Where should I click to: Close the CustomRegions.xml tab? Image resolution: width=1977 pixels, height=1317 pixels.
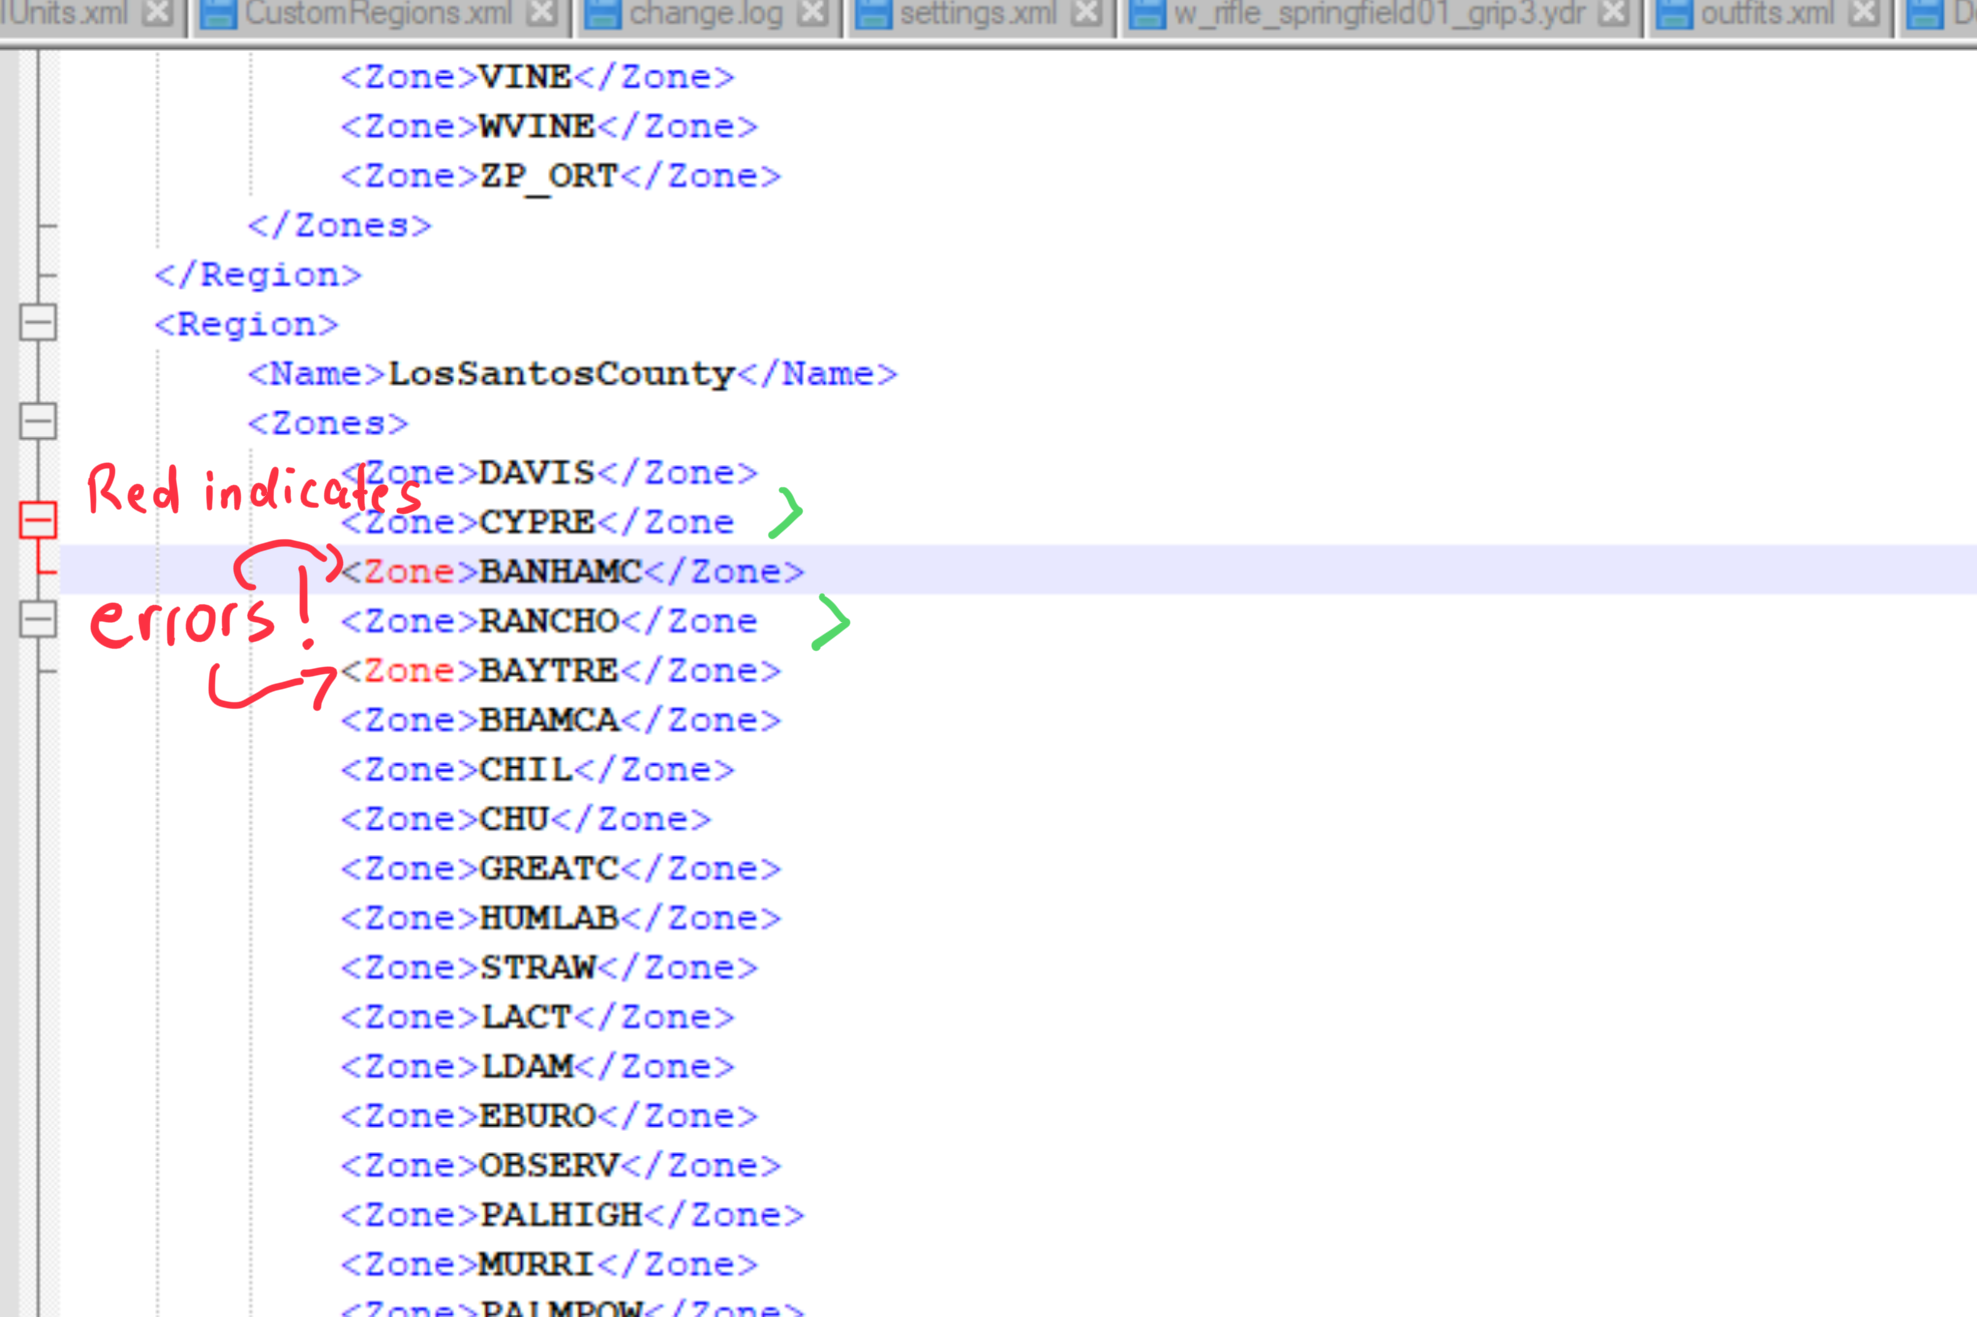pos(542,13)
